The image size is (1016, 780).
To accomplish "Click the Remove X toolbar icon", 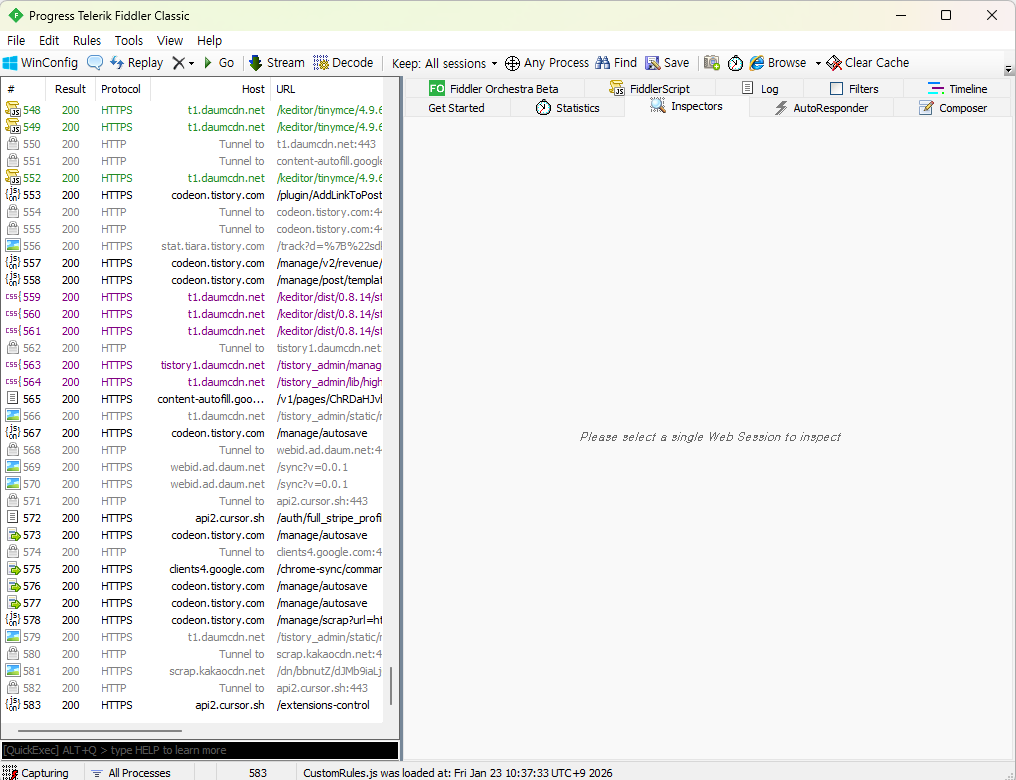I will pyautogui.click(x=179, y=63).
